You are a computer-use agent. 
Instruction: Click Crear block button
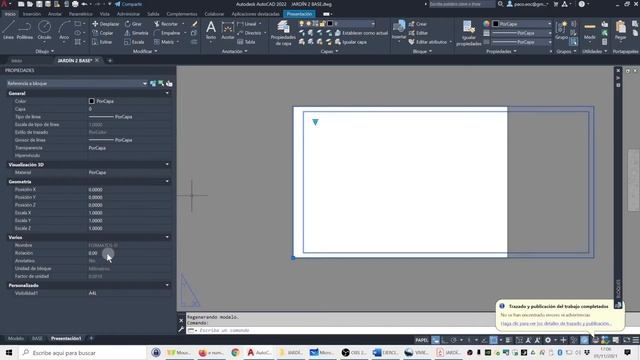point(418,24)
